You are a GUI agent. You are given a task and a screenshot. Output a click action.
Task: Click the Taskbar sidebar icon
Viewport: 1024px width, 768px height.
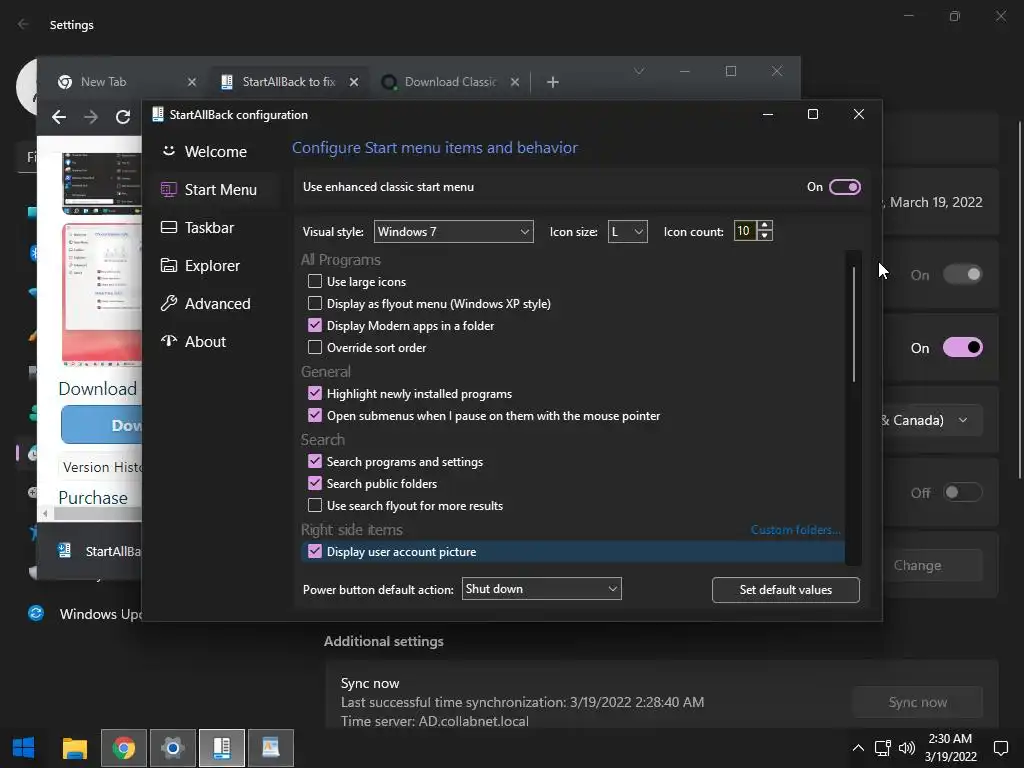(168, 227)
